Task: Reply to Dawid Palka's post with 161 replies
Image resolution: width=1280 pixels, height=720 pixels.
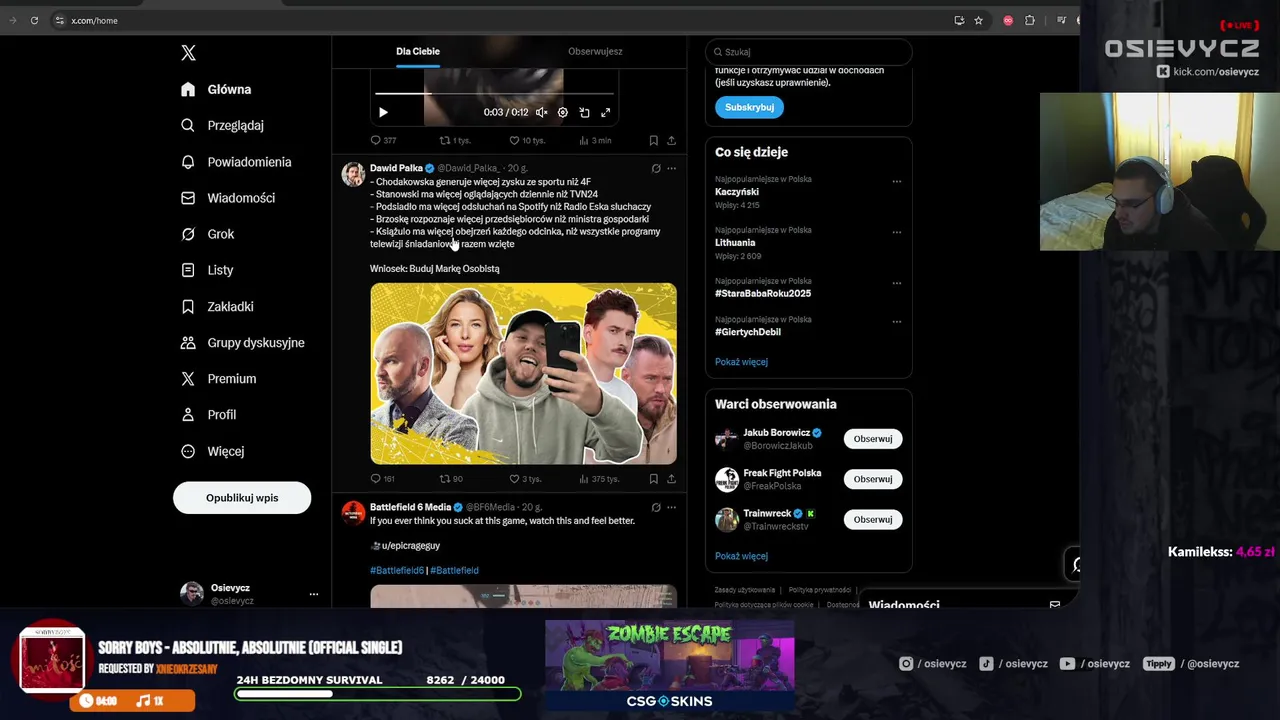Action: (x=382, y=479)
